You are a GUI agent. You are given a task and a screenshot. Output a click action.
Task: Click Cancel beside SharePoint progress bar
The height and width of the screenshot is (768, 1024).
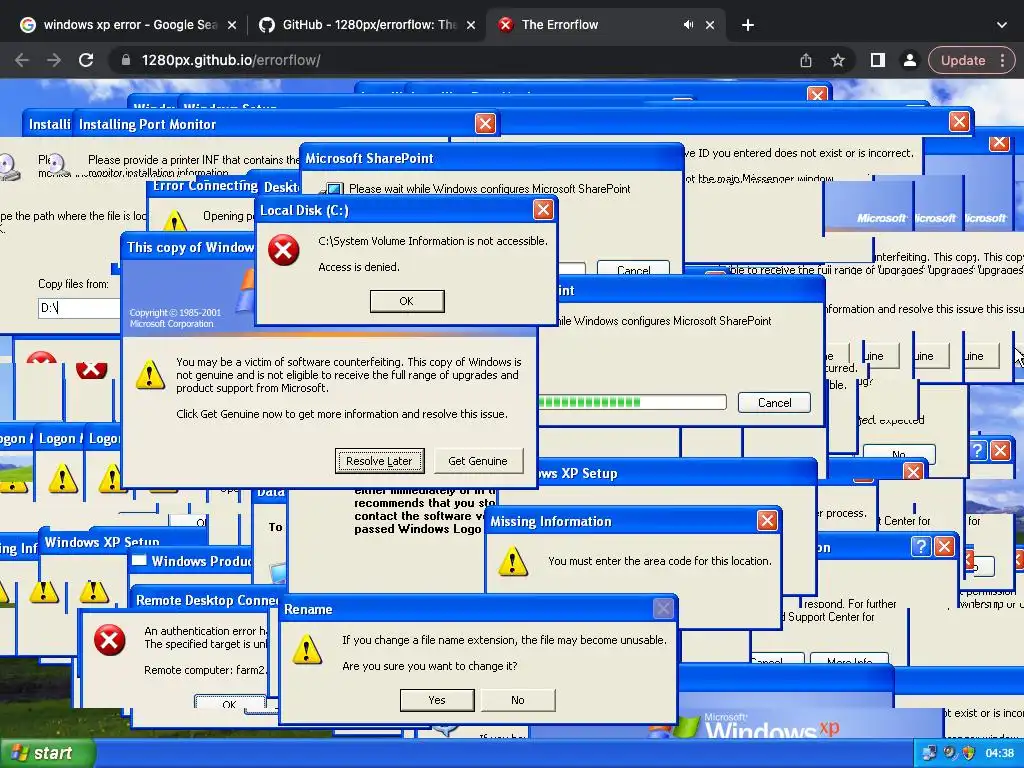click(x=775, y=402)
